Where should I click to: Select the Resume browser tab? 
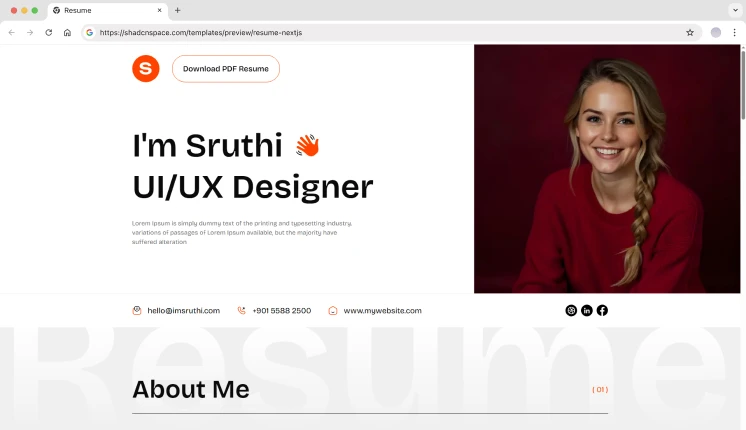tap(108, 10)
